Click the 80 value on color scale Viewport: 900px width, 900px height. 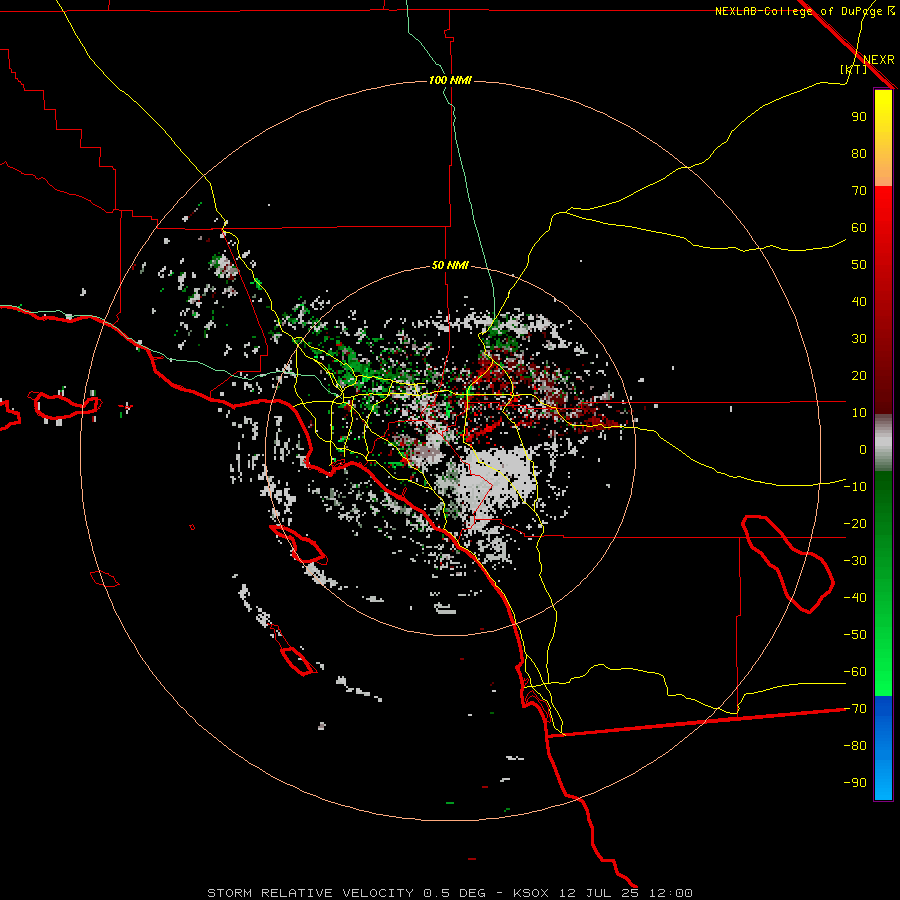[859, 153]
